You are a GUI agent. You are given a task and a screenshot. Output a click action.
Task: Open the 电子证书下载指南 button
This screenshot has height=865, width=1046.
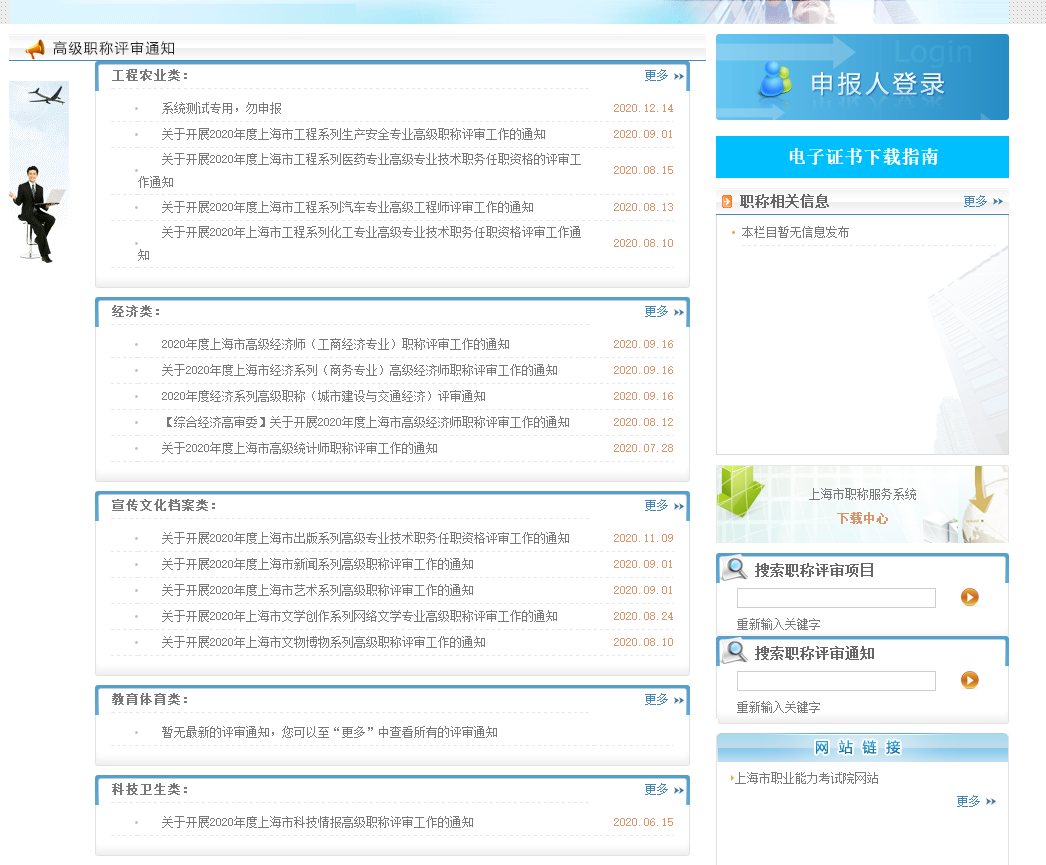coord(862,157)
